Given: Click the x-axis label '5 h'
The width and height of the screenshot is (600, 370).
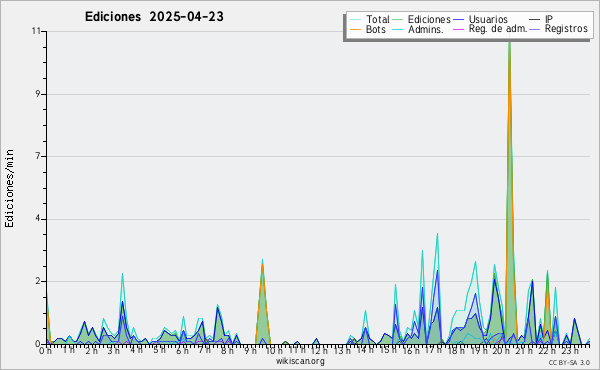Looking at the screenshot, I should click(159, 350).
